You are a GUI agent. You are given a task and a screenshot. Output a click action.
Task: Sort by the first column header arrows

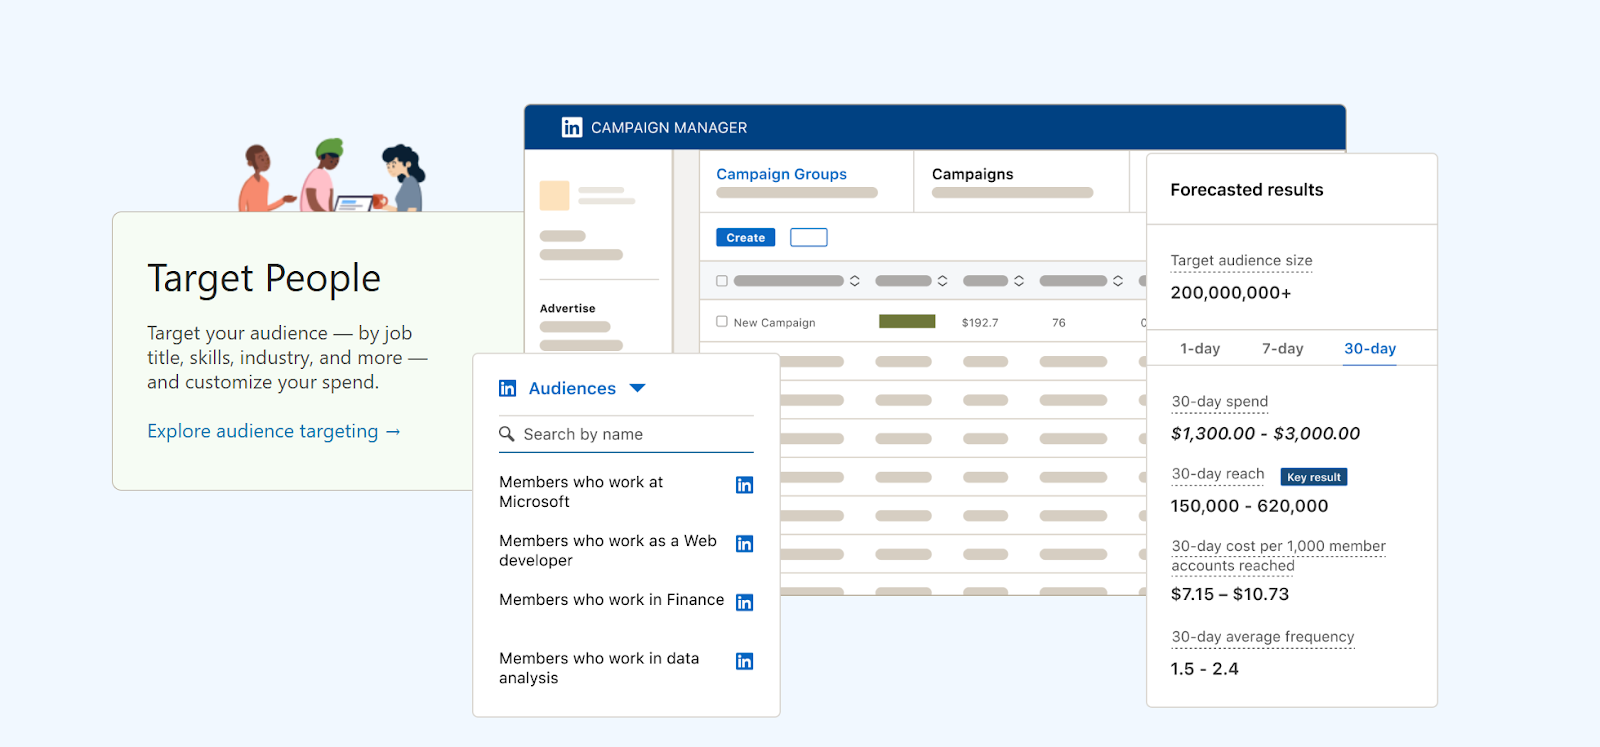[x=855, y=281]
